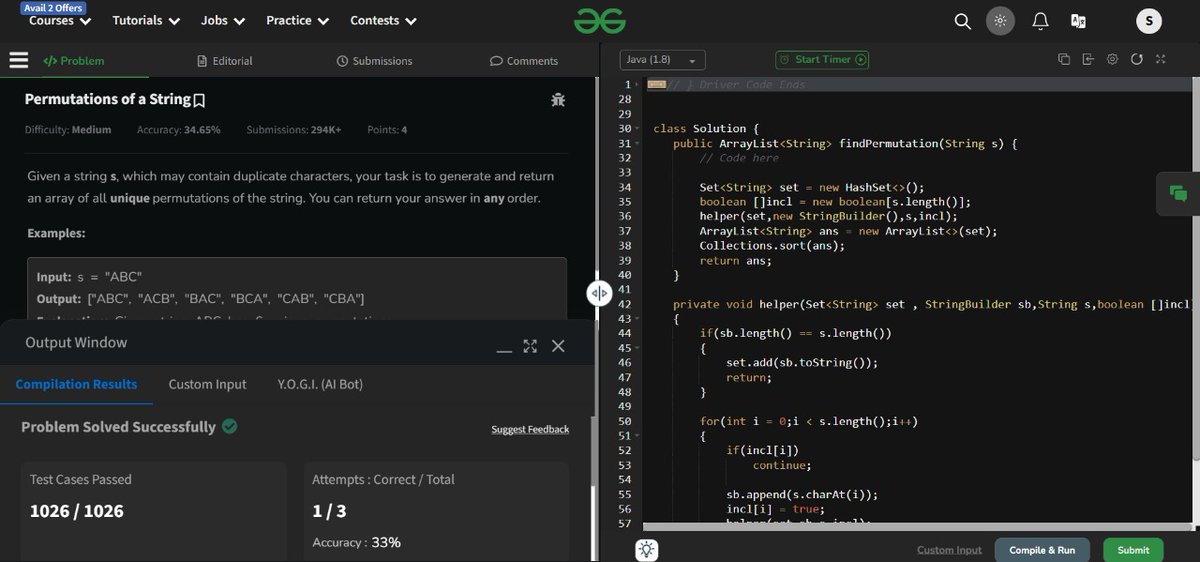Image resolution: width=1200 pixels, height=562 pixels.
Task: Click line number 42 in the editor gutter
Action: click(x=625, y=304)
